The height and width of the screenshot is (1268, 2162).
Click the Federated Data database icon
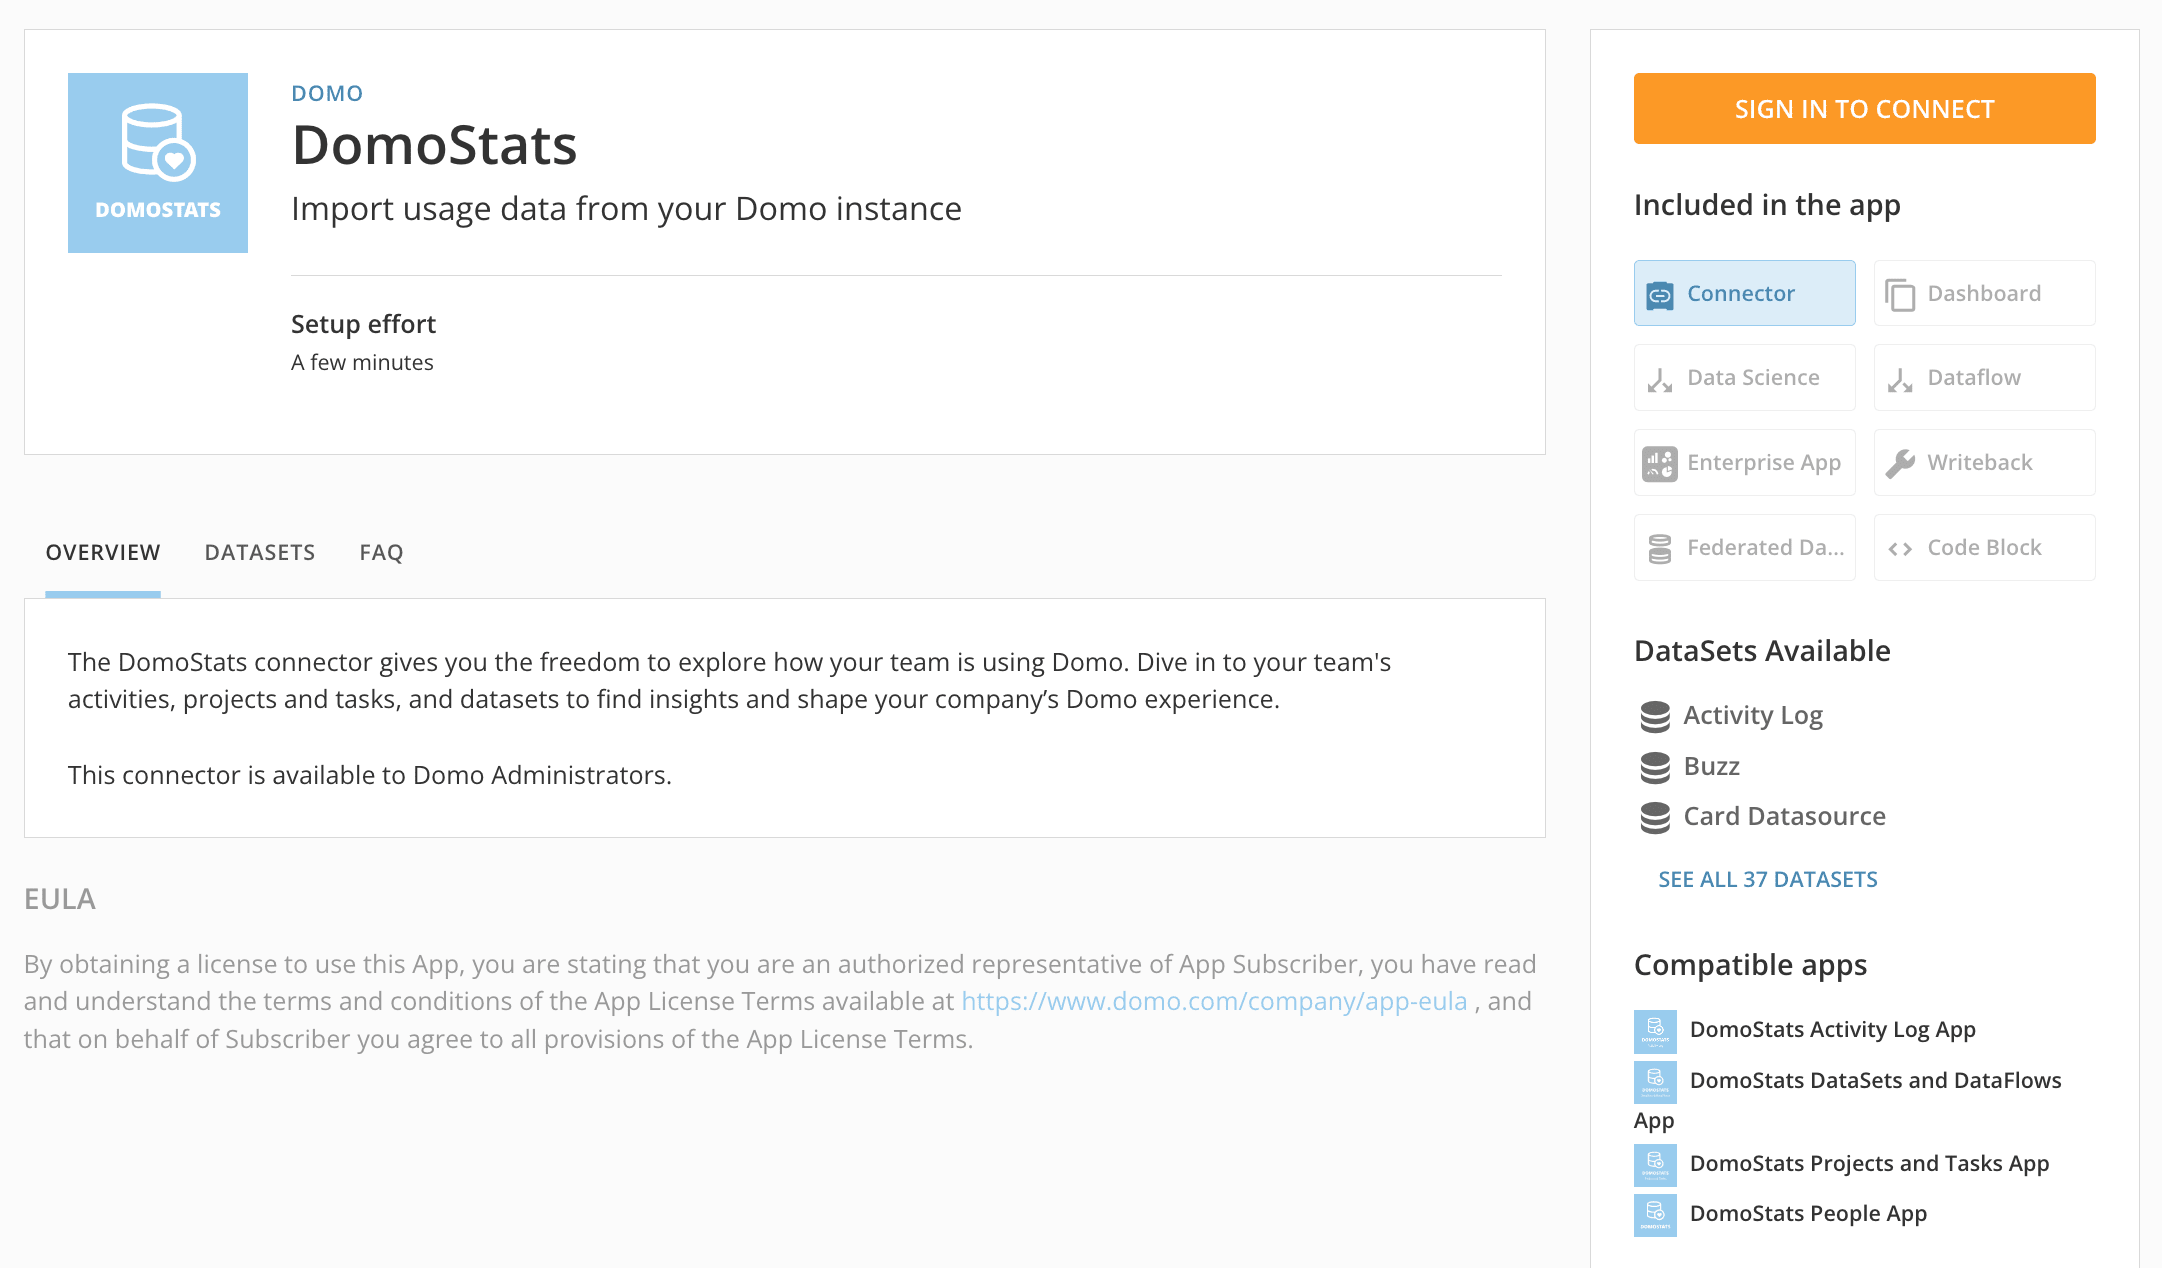1660,549
